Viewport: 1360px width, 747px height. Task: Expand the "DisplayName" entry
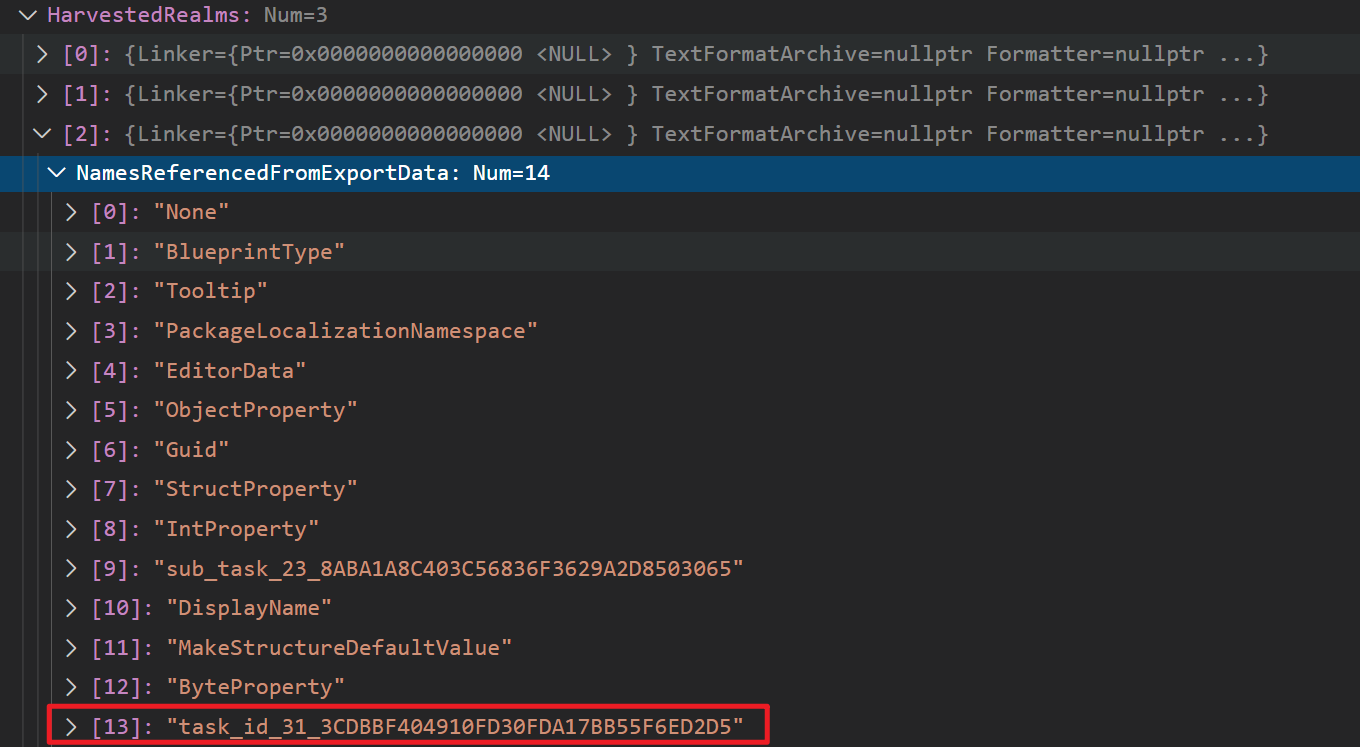[x=71, y=608]
